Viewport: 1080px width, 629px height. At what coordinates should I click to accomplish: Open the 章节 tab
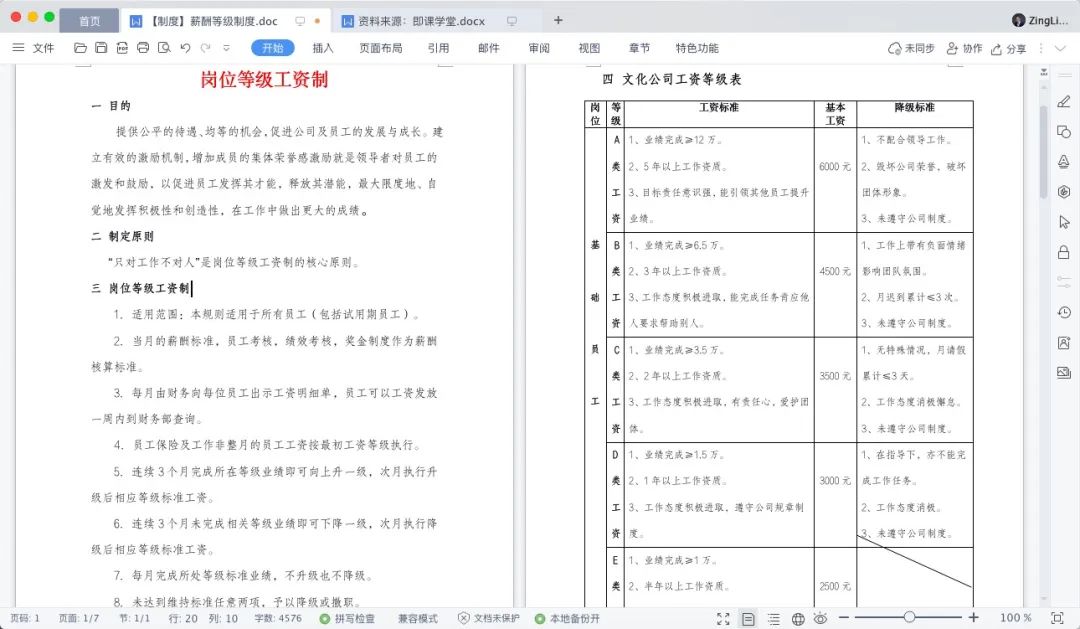(x=639, y=48)
